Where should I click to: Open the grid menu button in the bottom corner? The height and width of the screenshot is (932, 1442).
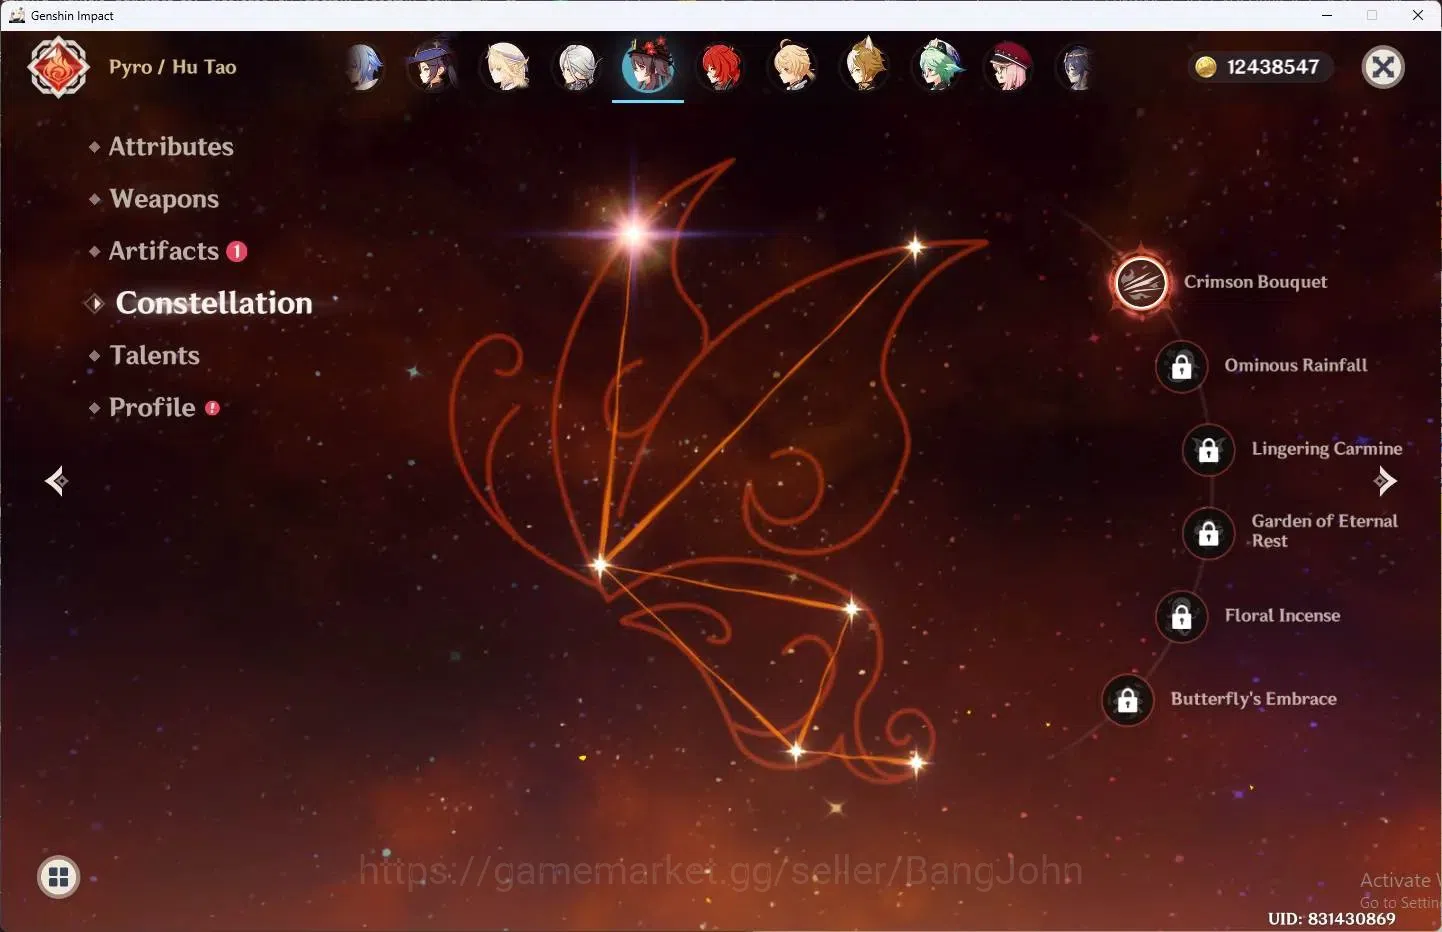coord(59,878)
